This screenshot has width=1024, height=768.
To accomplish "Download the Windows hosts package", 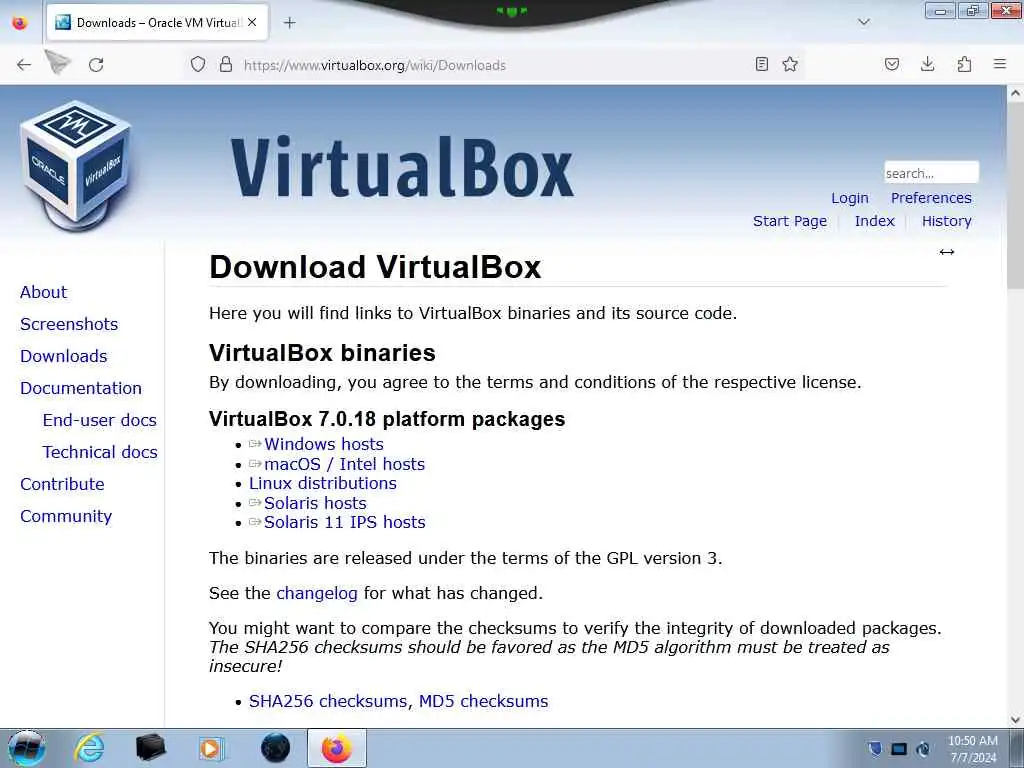I will point(323,444).
